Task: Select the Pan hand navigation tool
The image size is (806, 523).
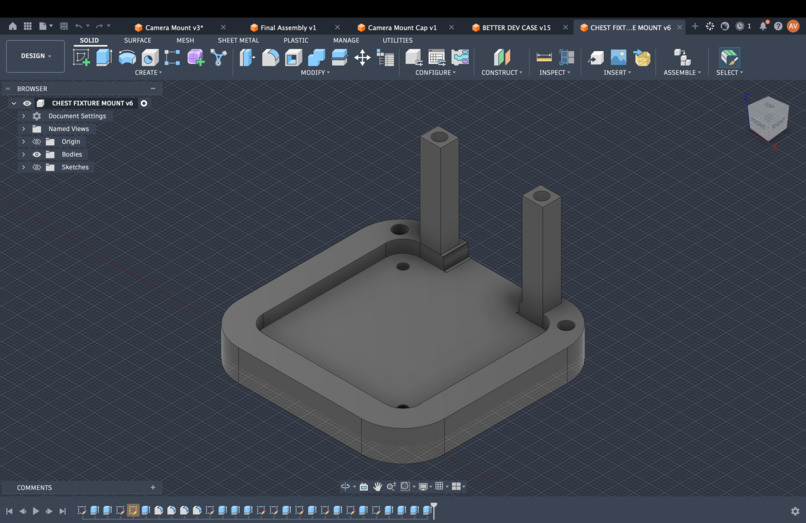Action: (378, 486)
